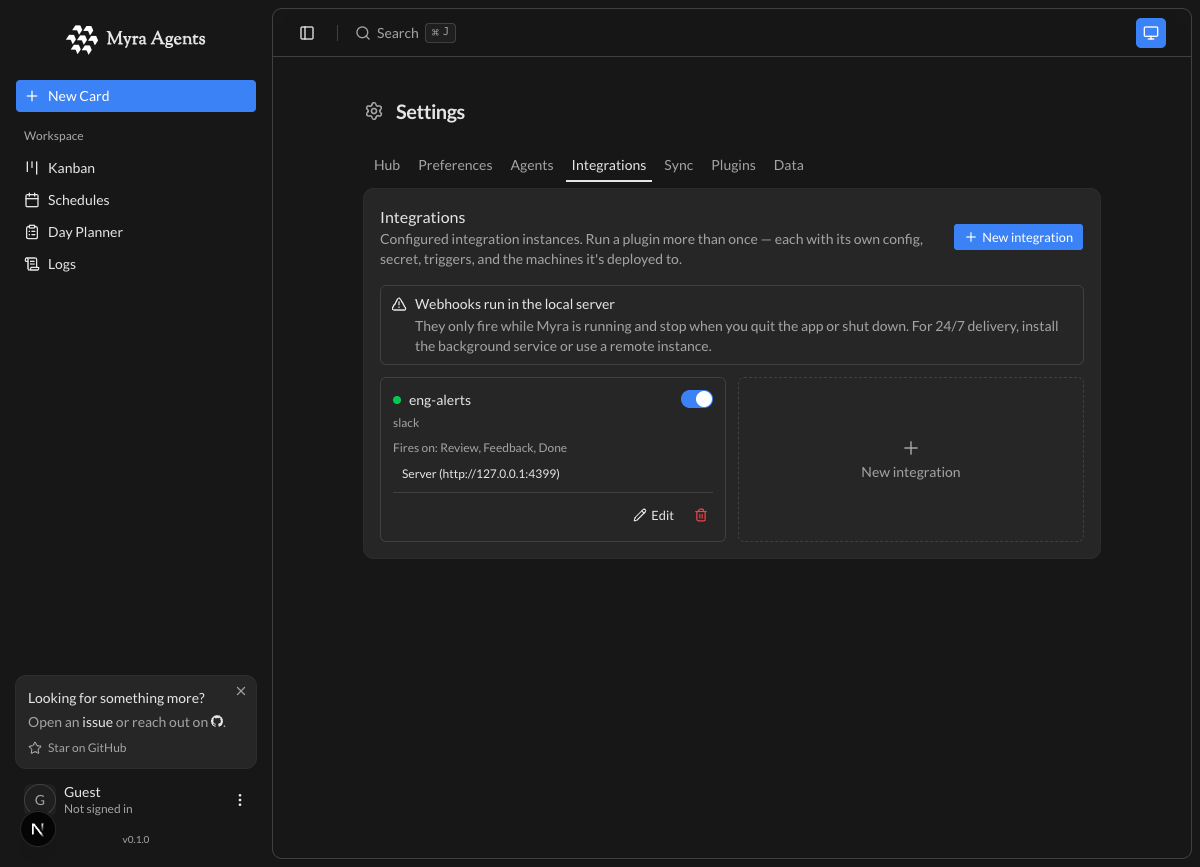
Task: Edit the eng-alerts integration
Action: (x=654, y=515)
